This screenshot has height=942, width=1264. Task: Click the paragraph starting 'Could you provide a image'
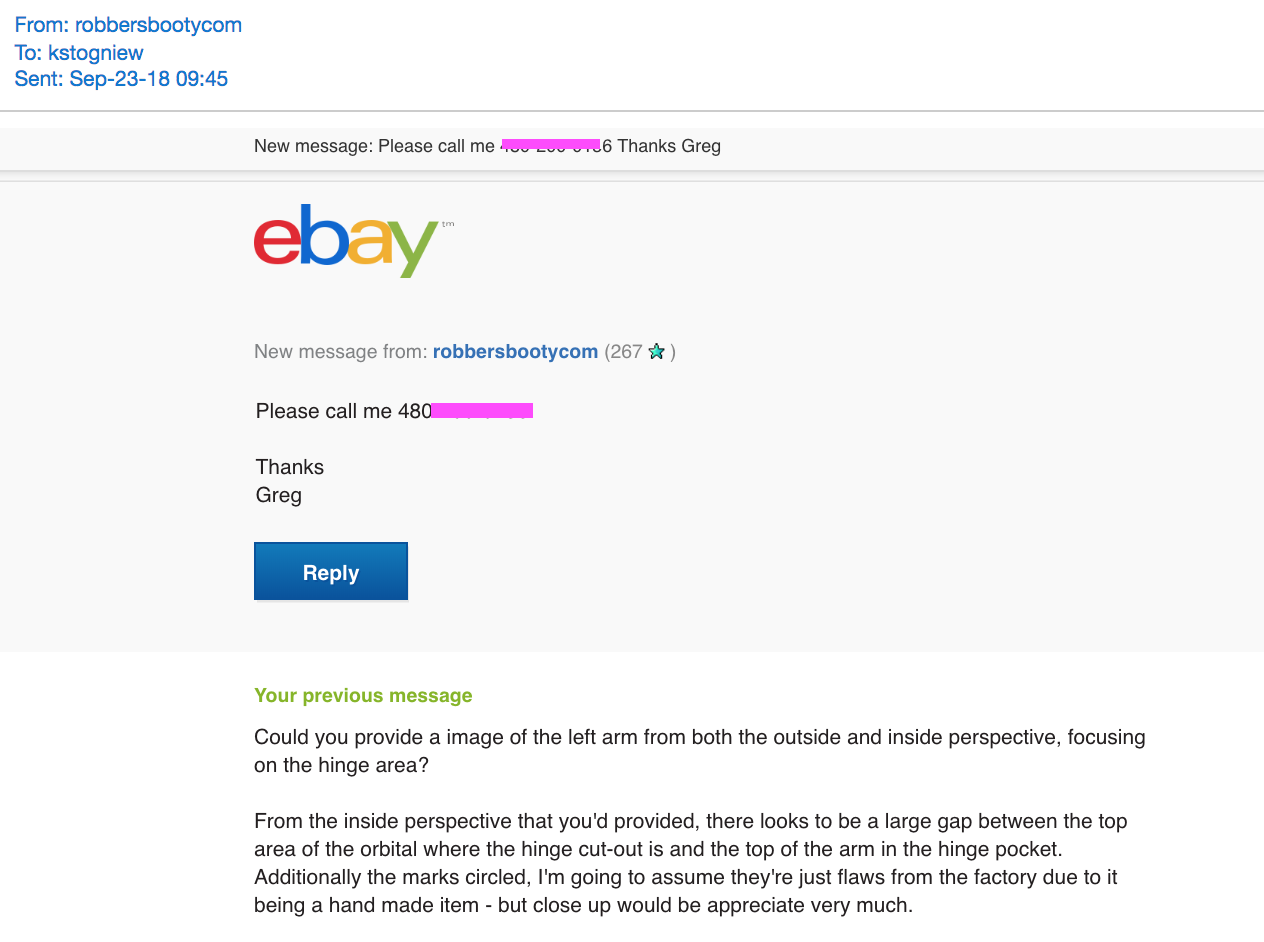coord(699,751)
